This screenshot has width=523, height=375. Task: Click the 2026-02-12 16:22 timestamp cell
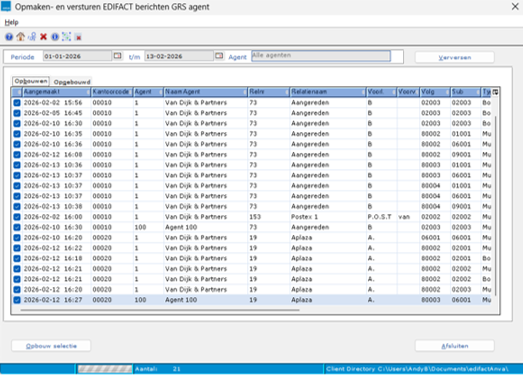point(53,248)
